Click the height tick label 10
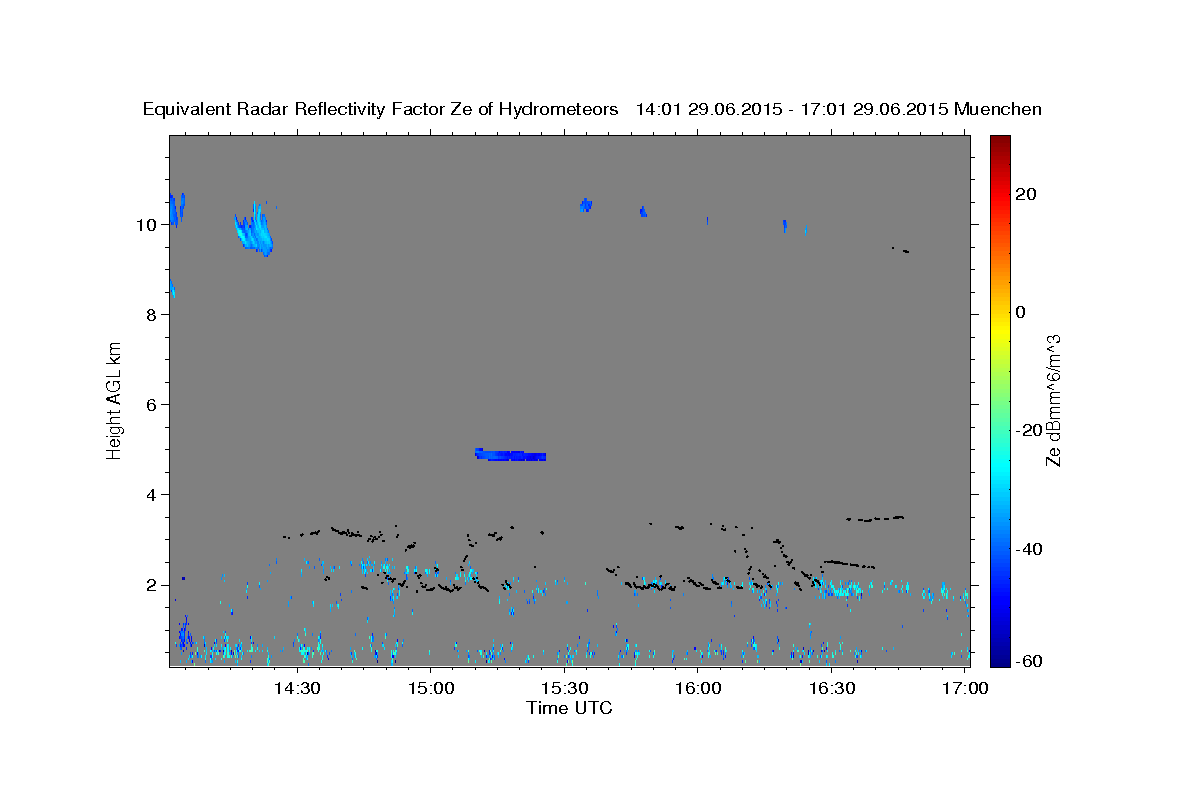Viewport: 1200px width, 800px height. (146, 225)
